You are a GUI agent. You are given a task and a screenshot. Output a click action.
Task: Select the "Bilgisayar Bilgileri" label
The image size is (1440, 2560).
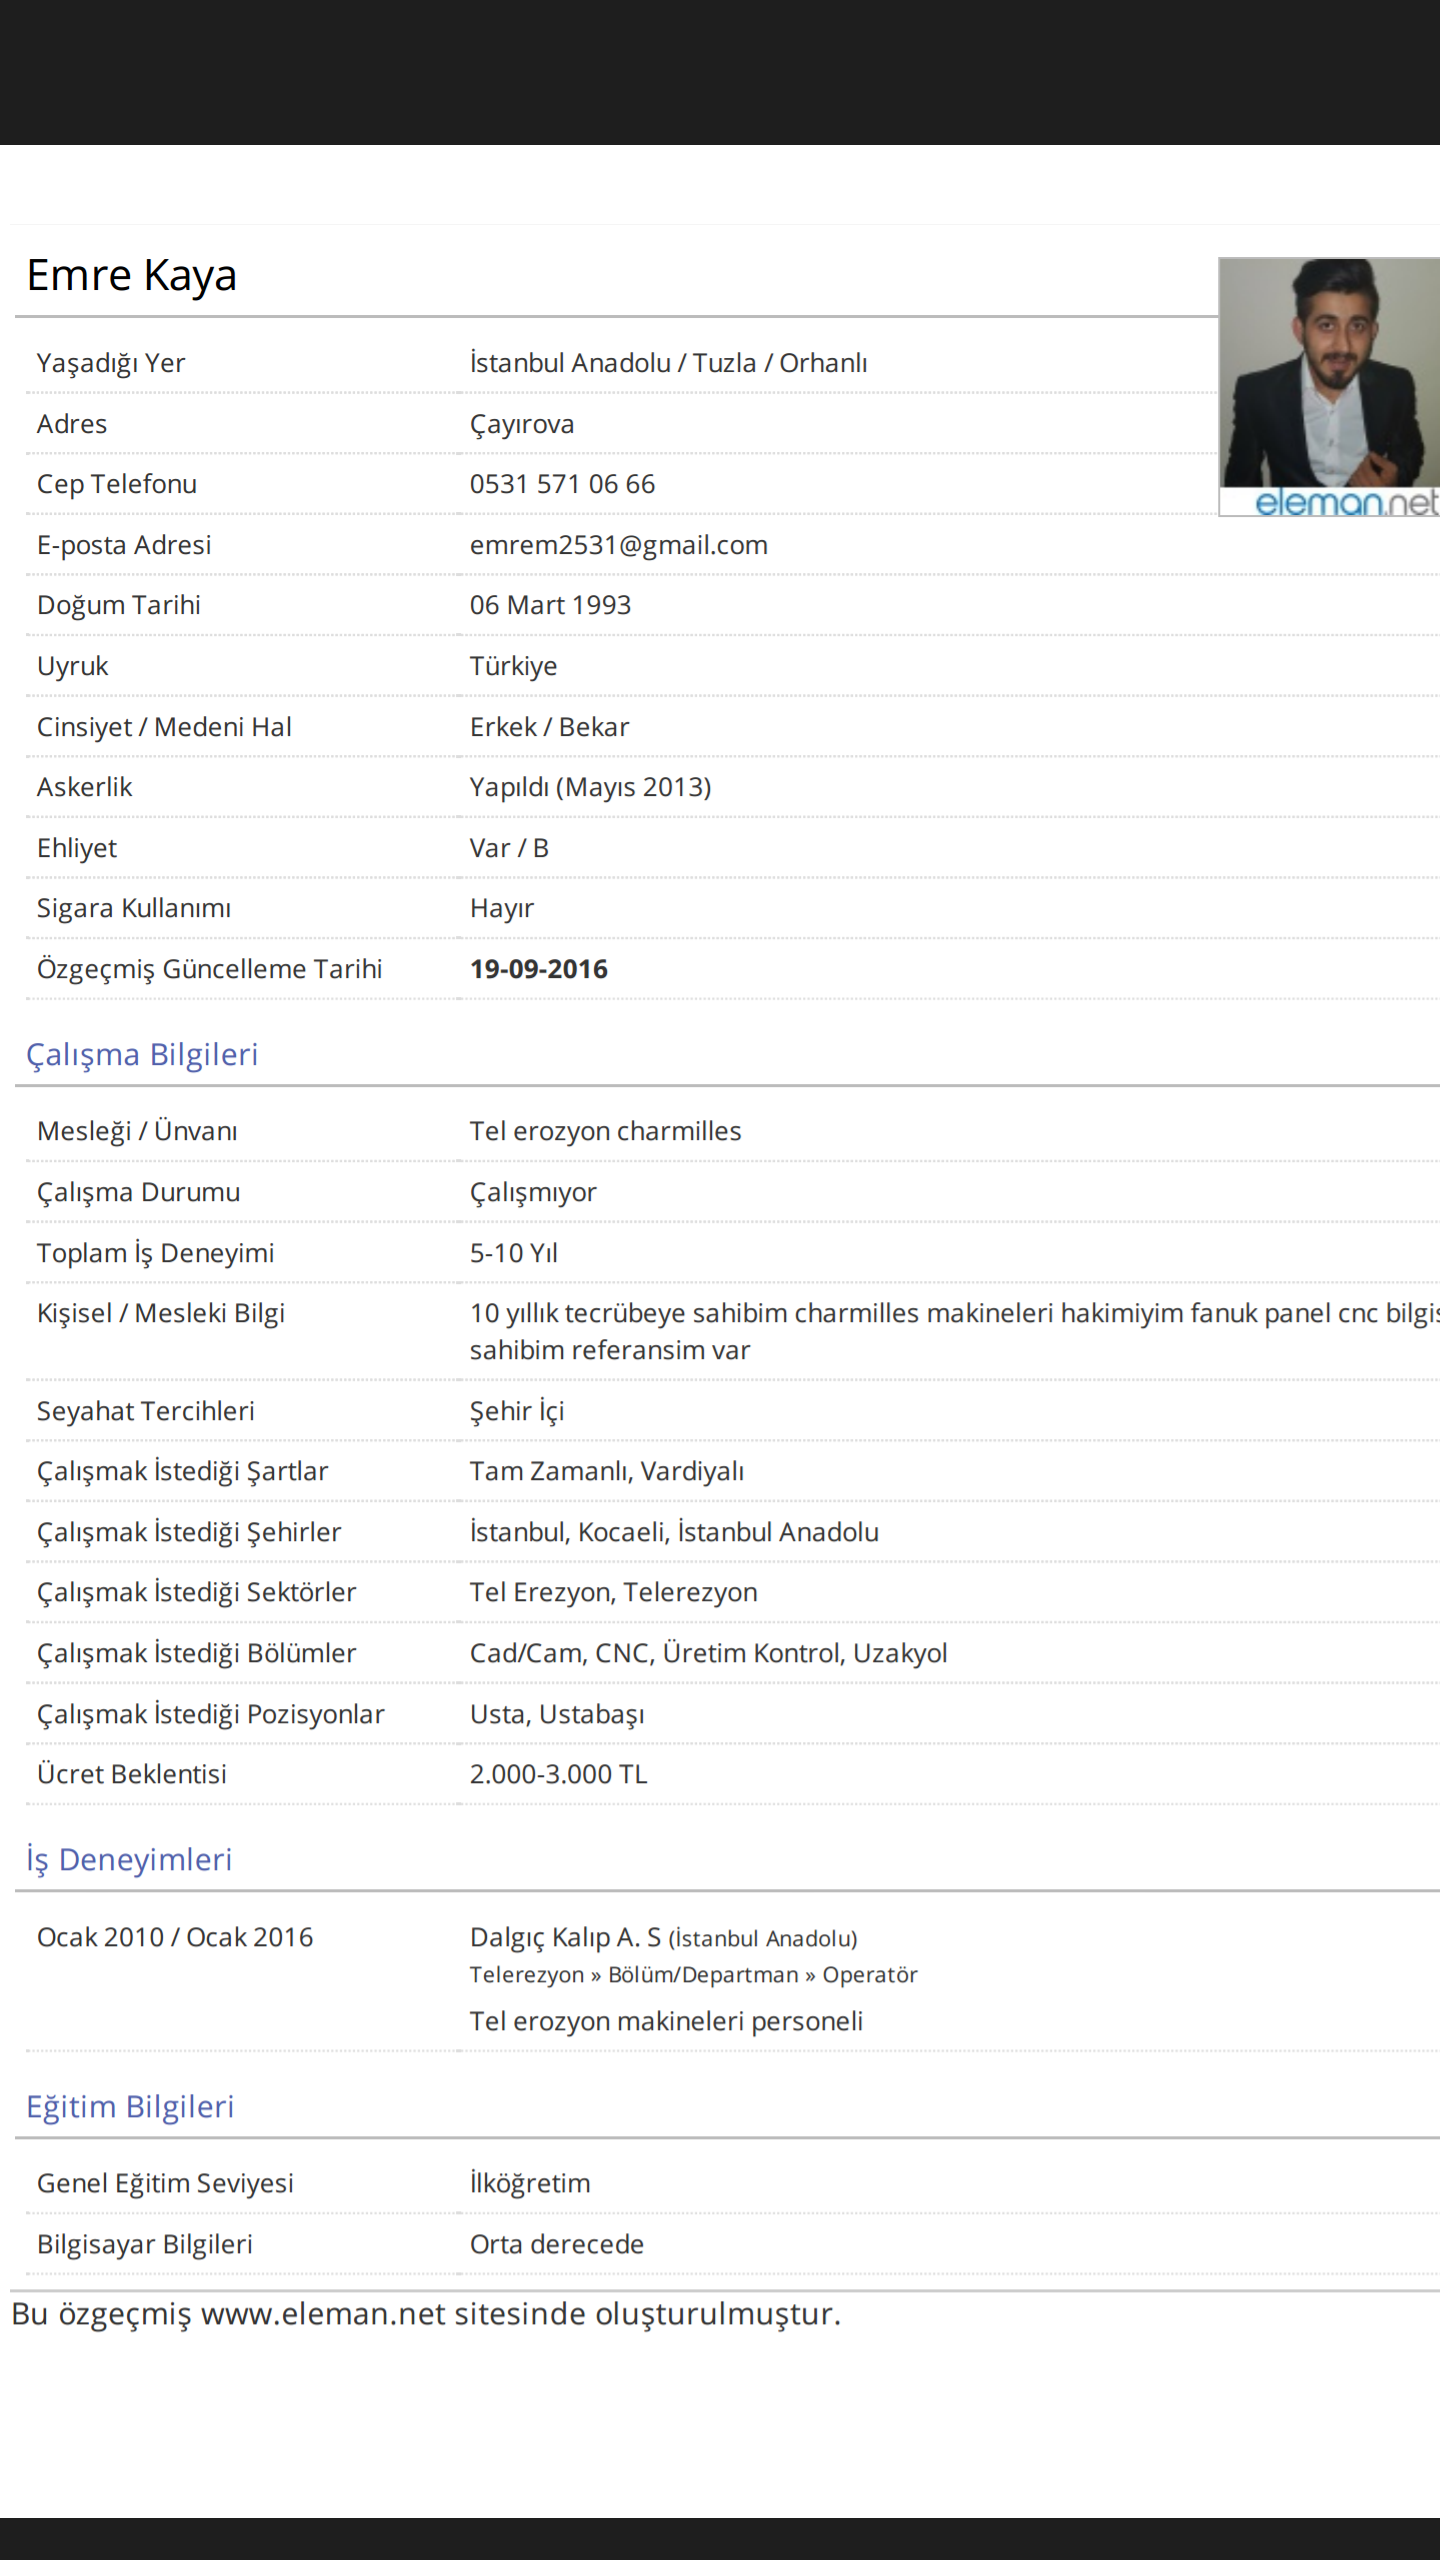click(145, 2244)
